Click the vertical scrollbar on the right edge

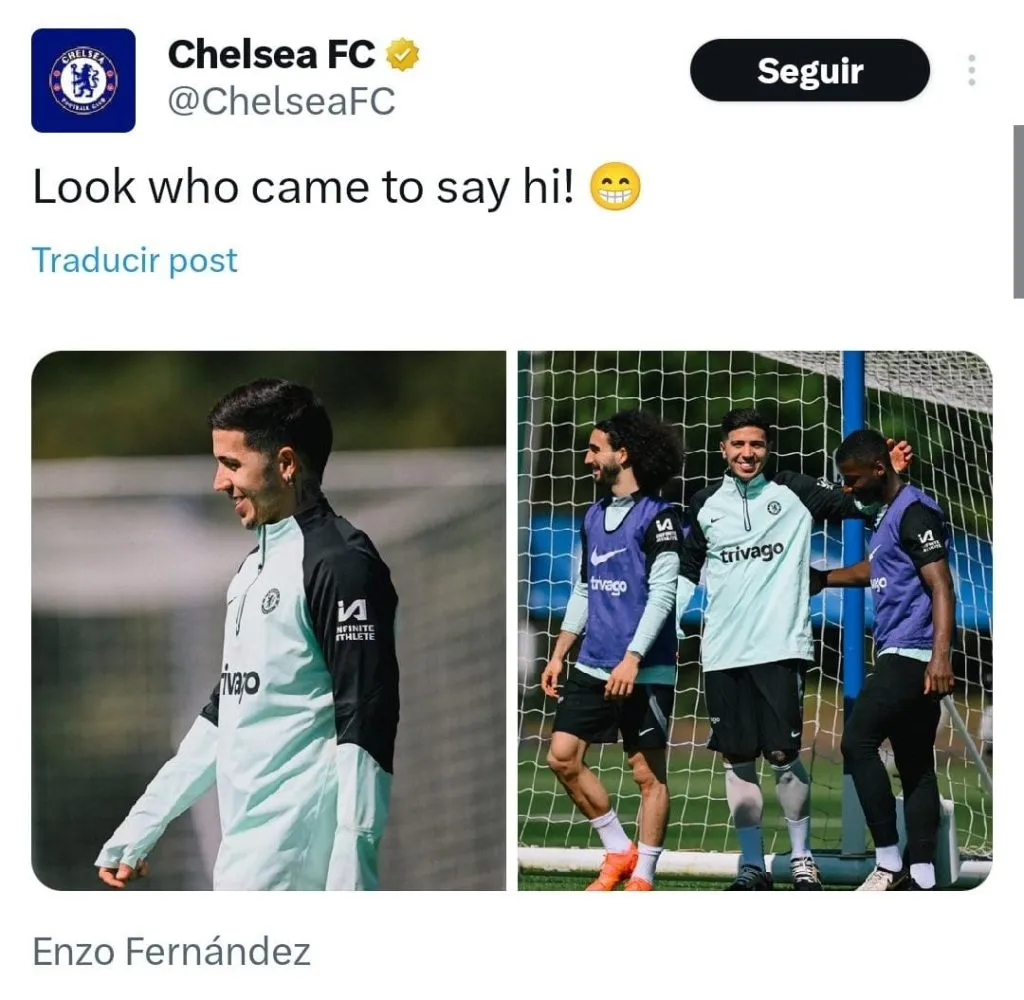[x=1018, y=211]
